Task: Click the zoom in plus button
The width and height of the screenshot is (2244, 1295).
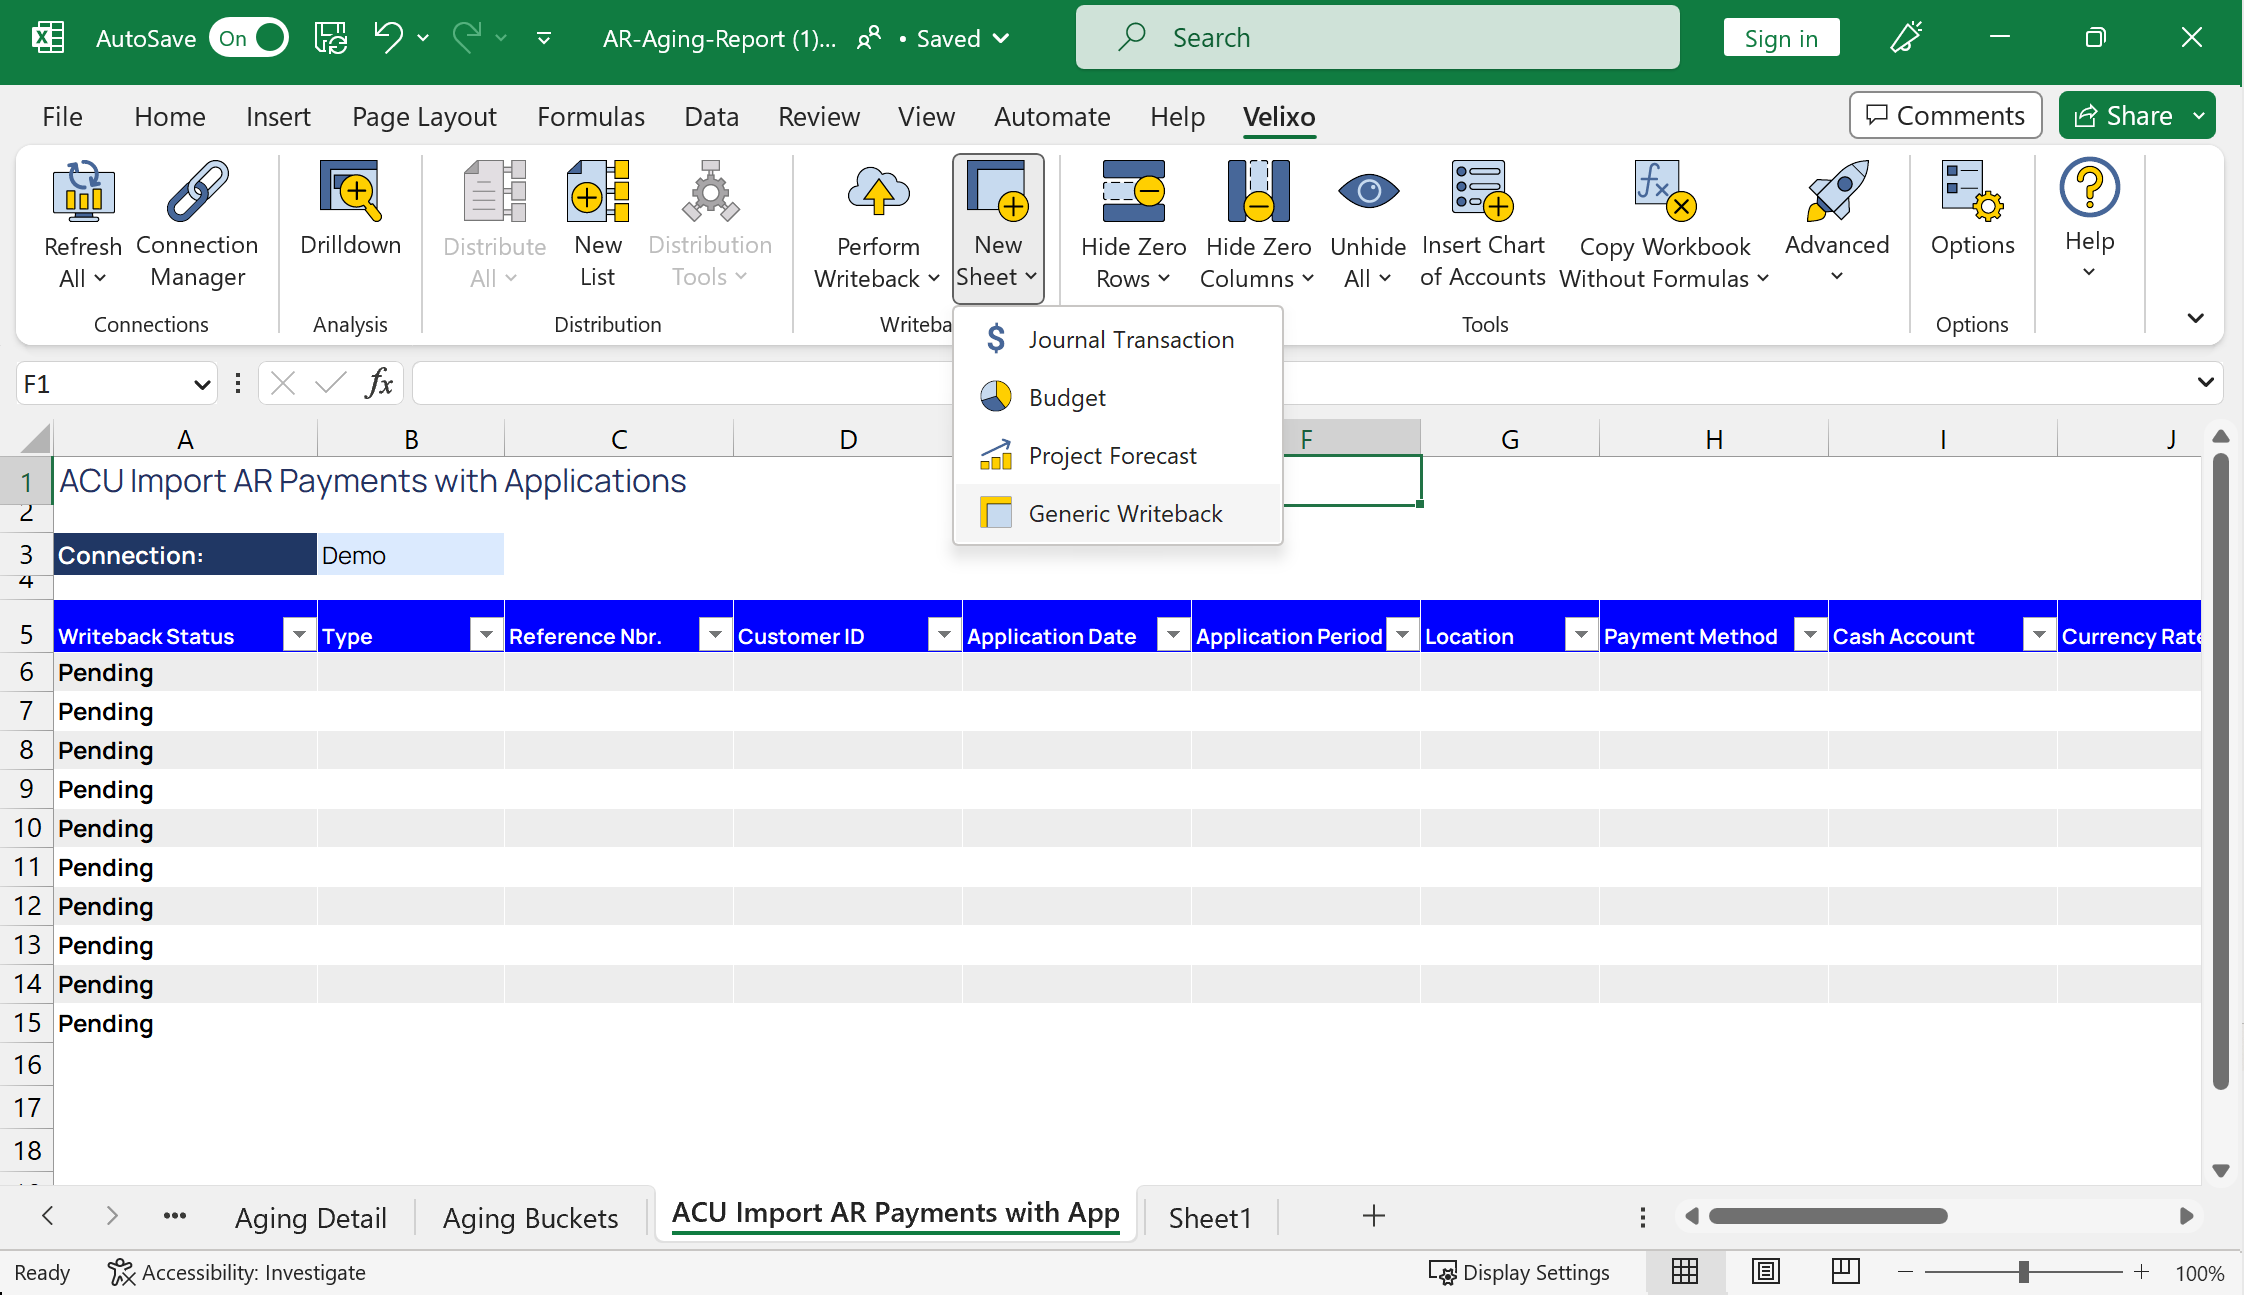Action: click(2141, 1272)
